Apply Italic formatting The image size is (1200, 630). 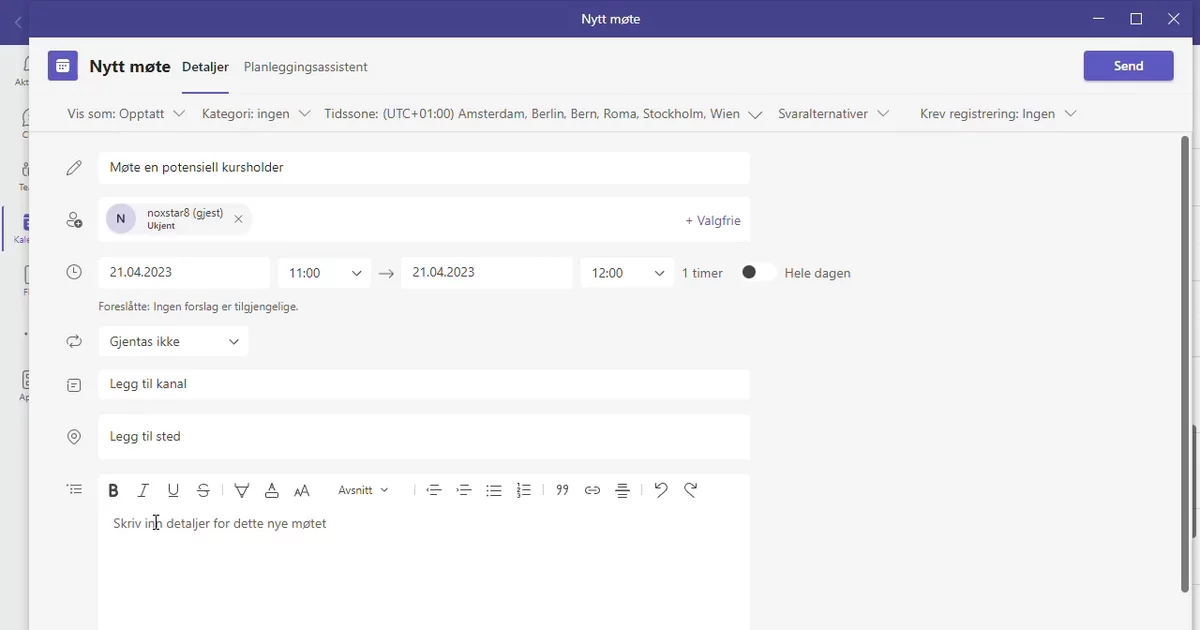point(143,490)
